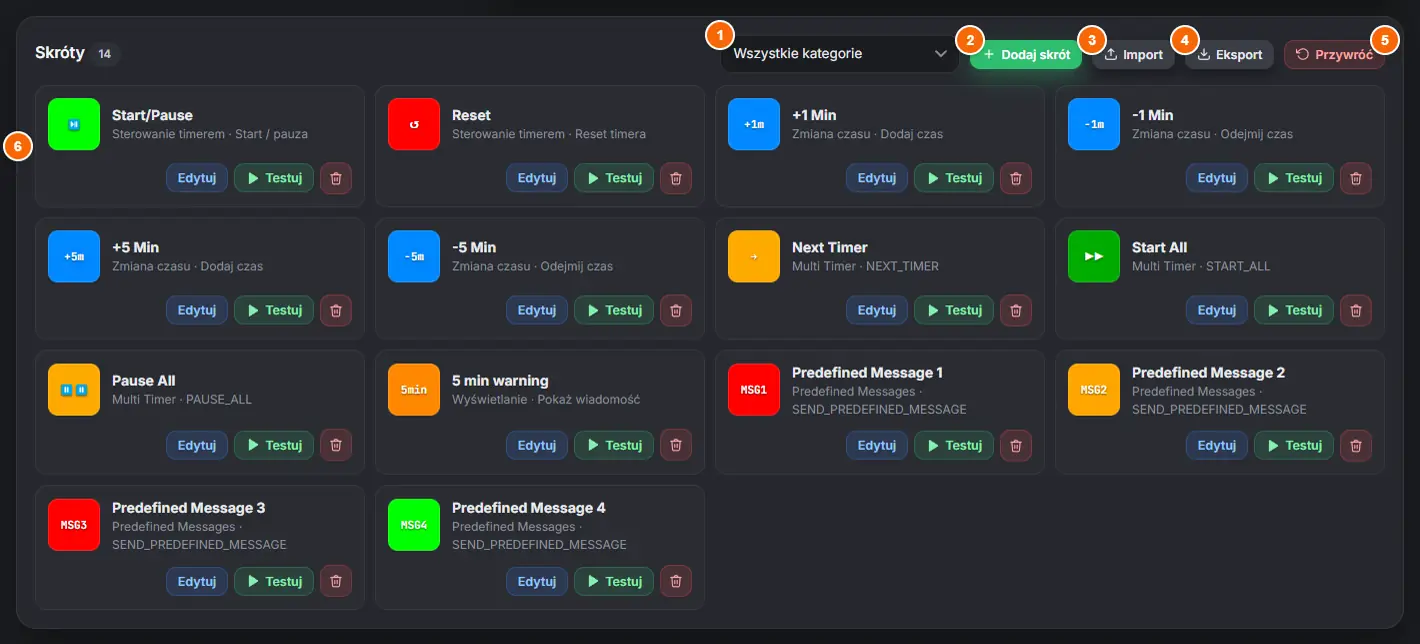Click the Dodaj skrót button
Image resolution: width=1420 pixels, height=644 pixels.
[x=1026, y=55]
